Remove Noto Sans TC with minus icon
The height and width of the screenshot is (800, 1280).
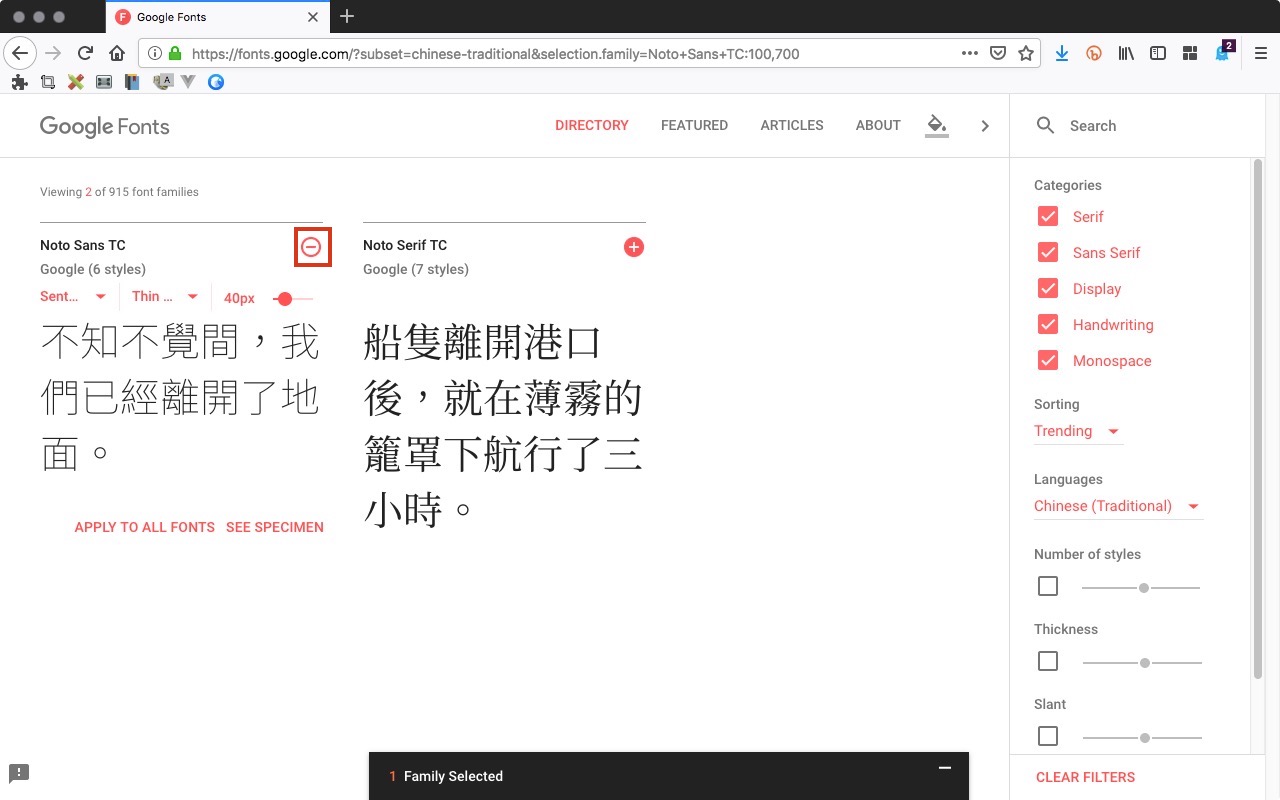pos(311,247)
